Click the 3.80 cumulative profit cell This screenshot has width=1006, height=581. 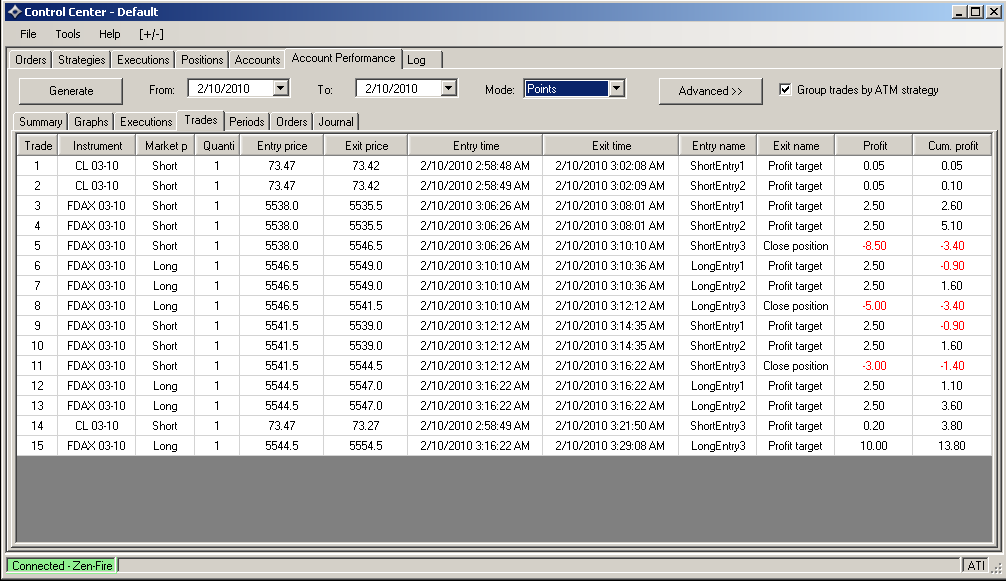coord(952,426)
